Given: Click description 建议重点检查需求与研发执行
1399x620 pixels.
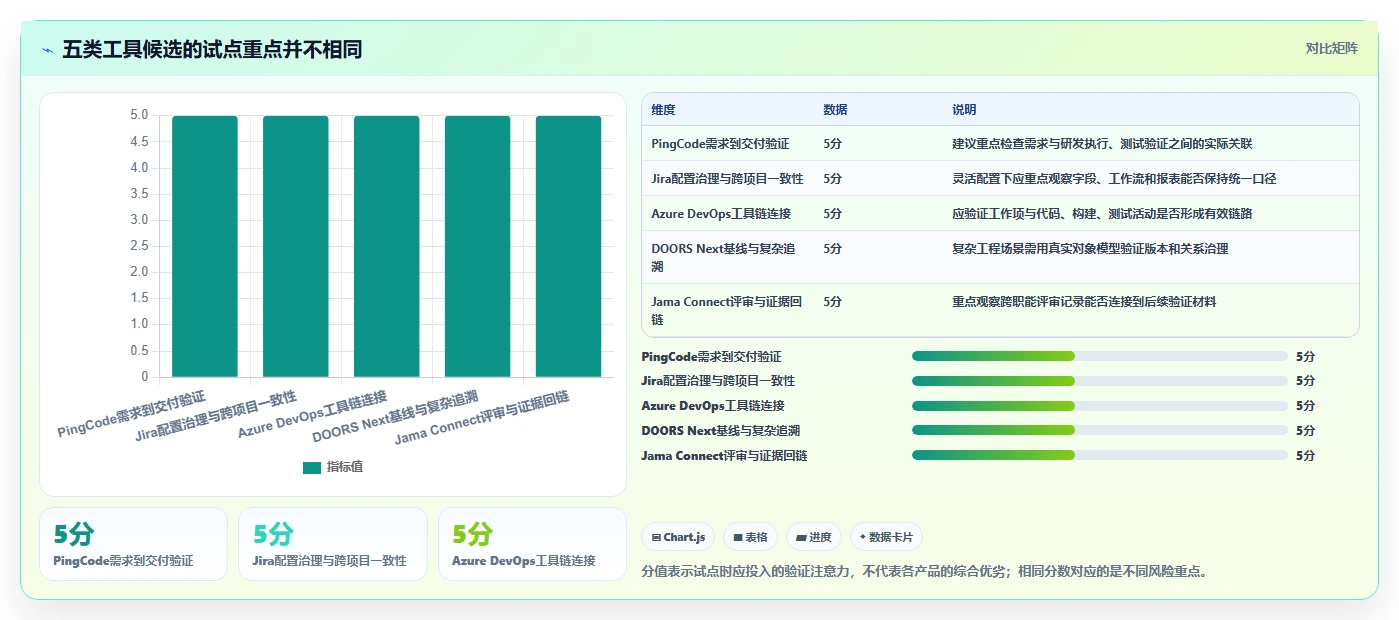Looking at the screenshot, I should point(1102,144).
